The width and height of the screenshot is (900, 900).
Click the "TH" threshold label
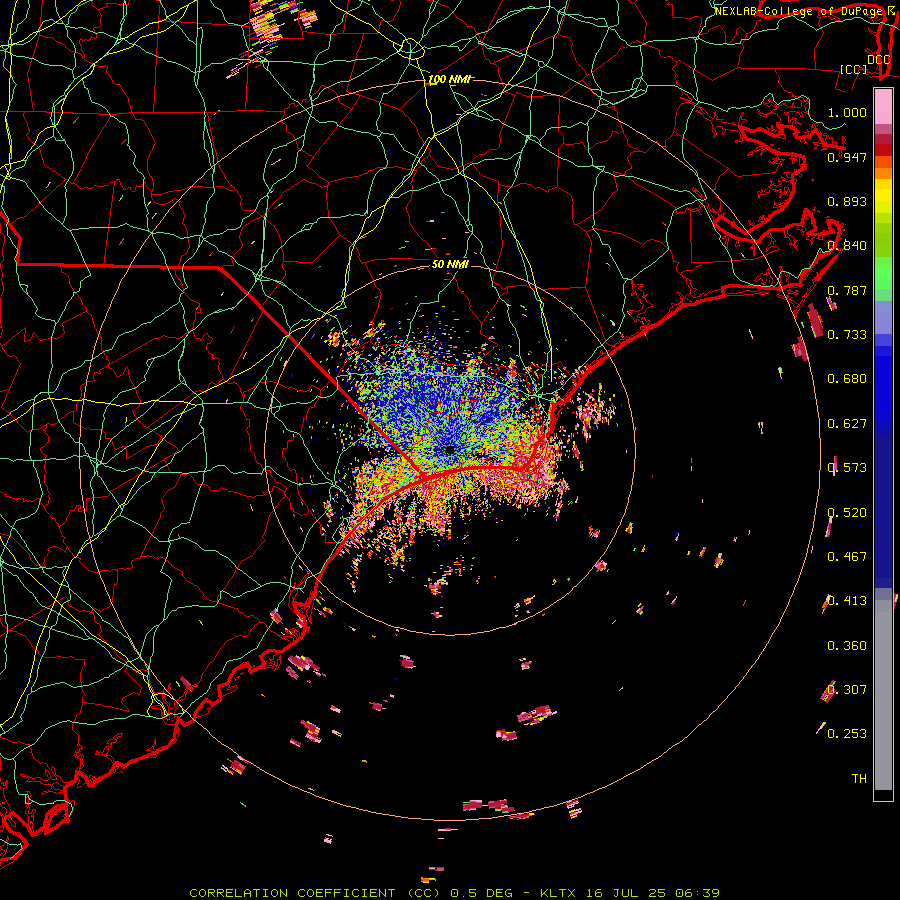pos(859,779)
